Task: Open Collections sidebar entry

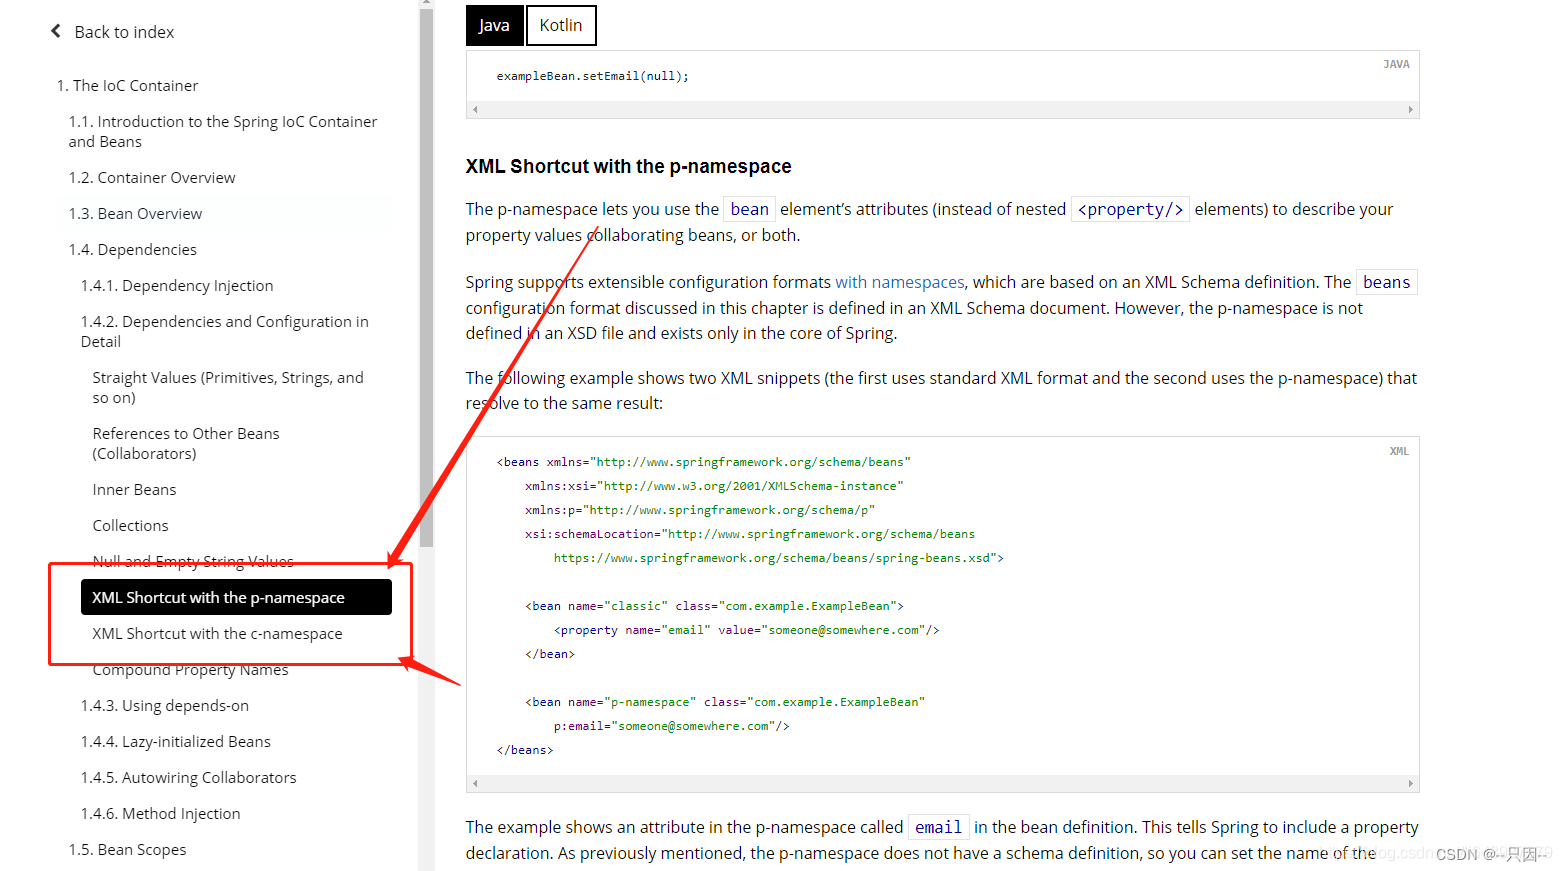Action: [x=130, y=525]
